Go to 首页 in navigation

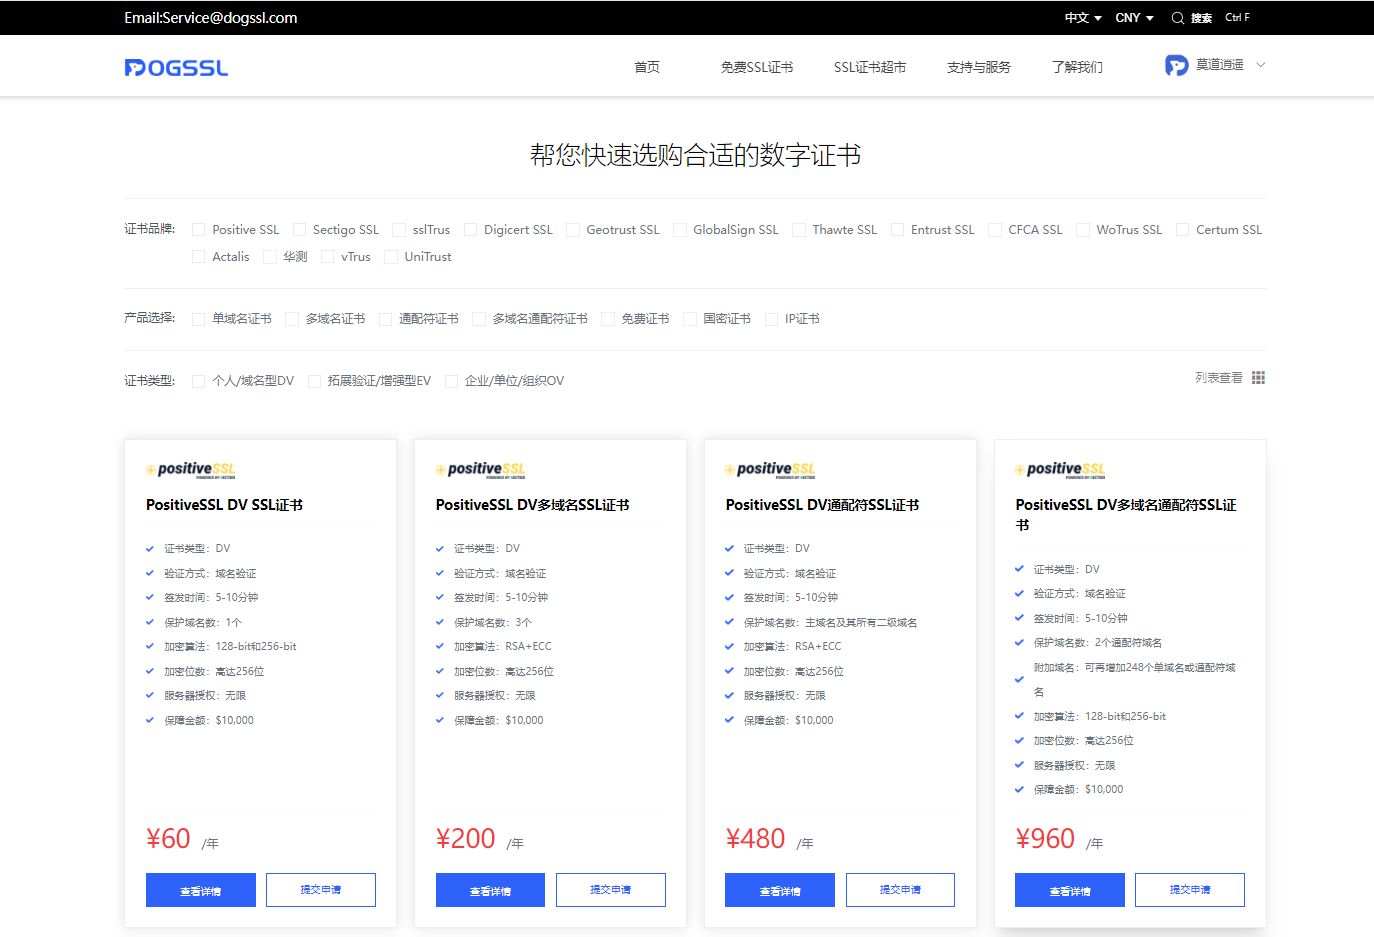click(647, 67)
